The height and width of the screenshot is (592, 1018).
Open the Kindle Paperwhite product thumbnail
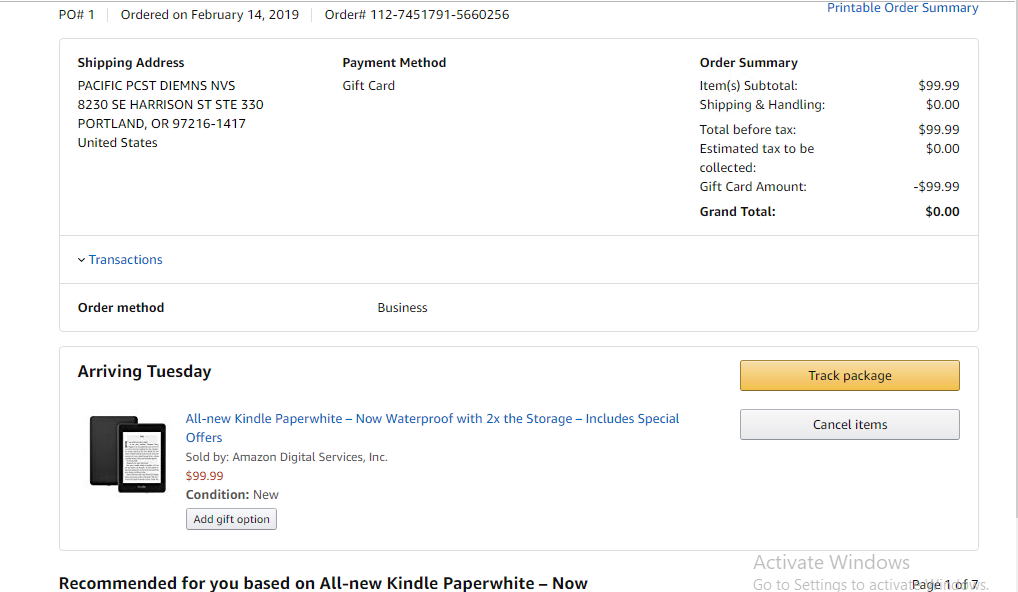tap(127, 454)
